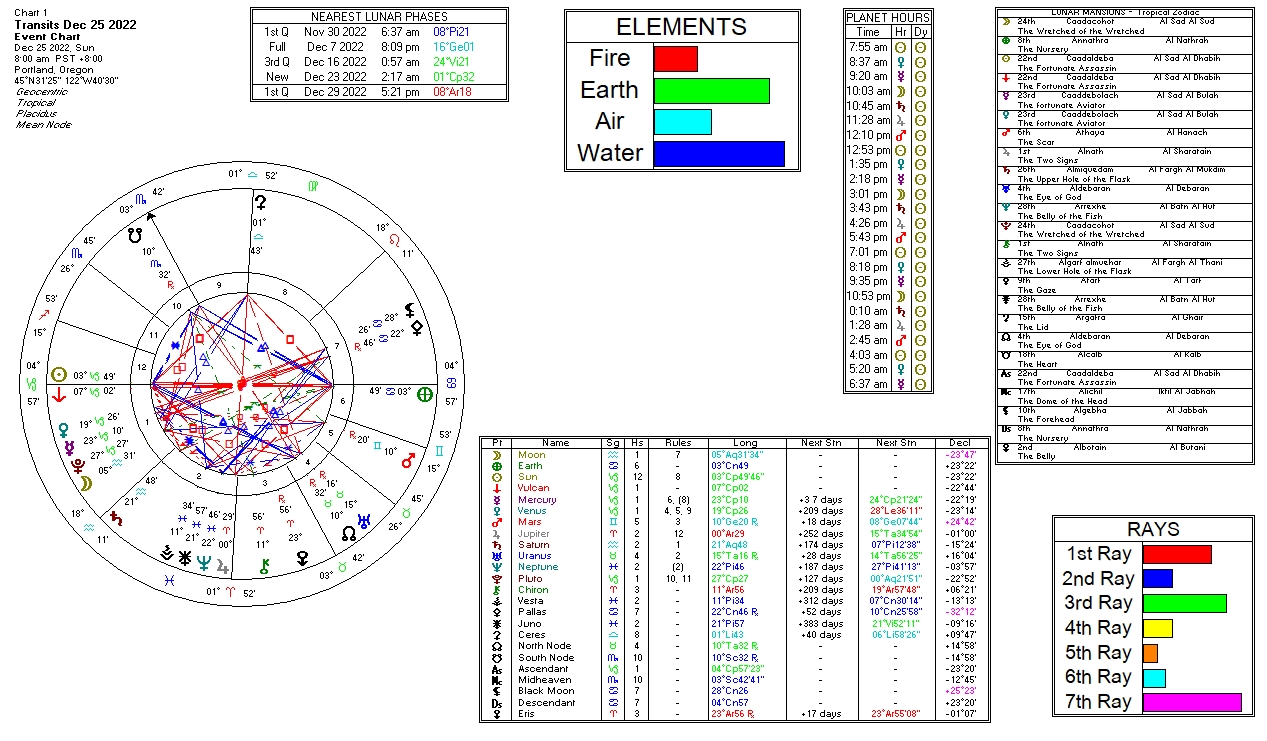Click the RAYS panel title
This screenshot has width=1267, height=741.
pyautogui.click(x=1153, y=529)
